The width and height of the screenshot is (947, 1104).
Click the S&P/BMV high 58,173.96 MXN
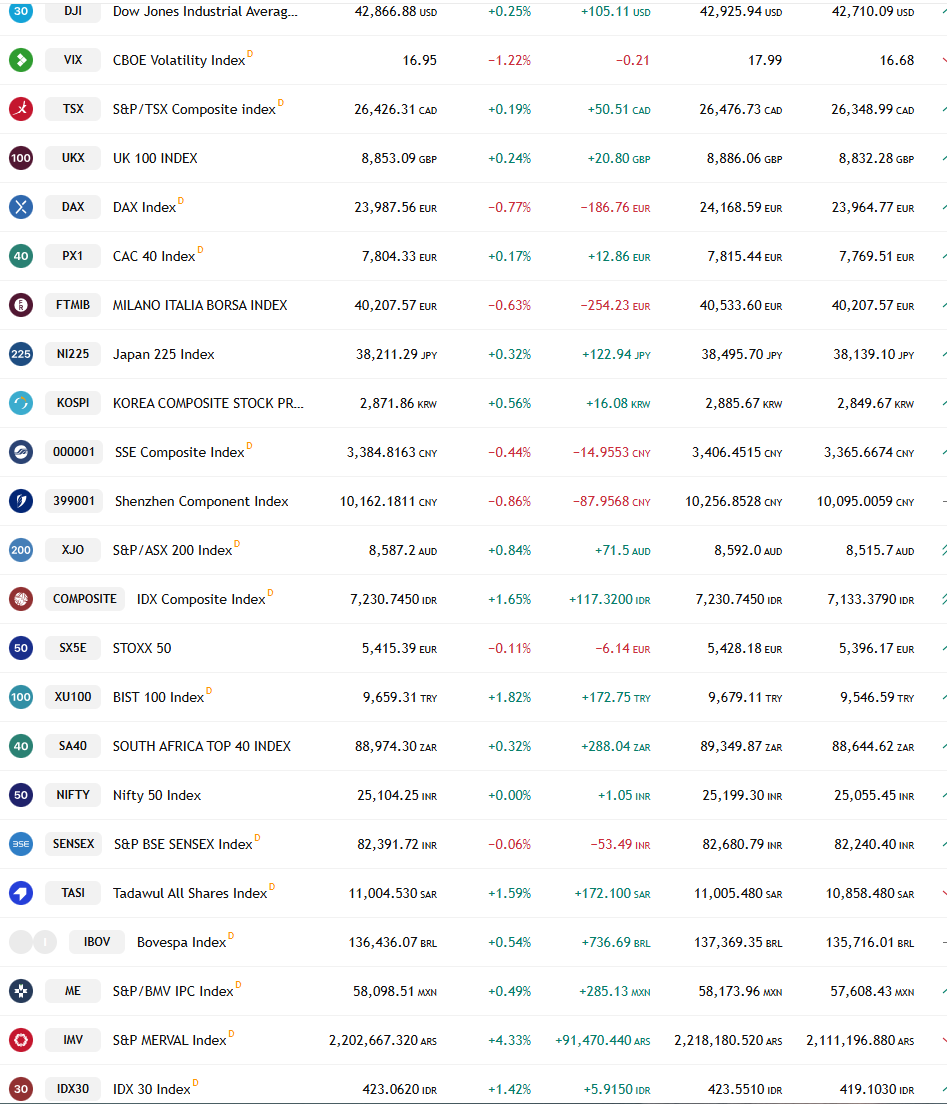tap(740, 991)
